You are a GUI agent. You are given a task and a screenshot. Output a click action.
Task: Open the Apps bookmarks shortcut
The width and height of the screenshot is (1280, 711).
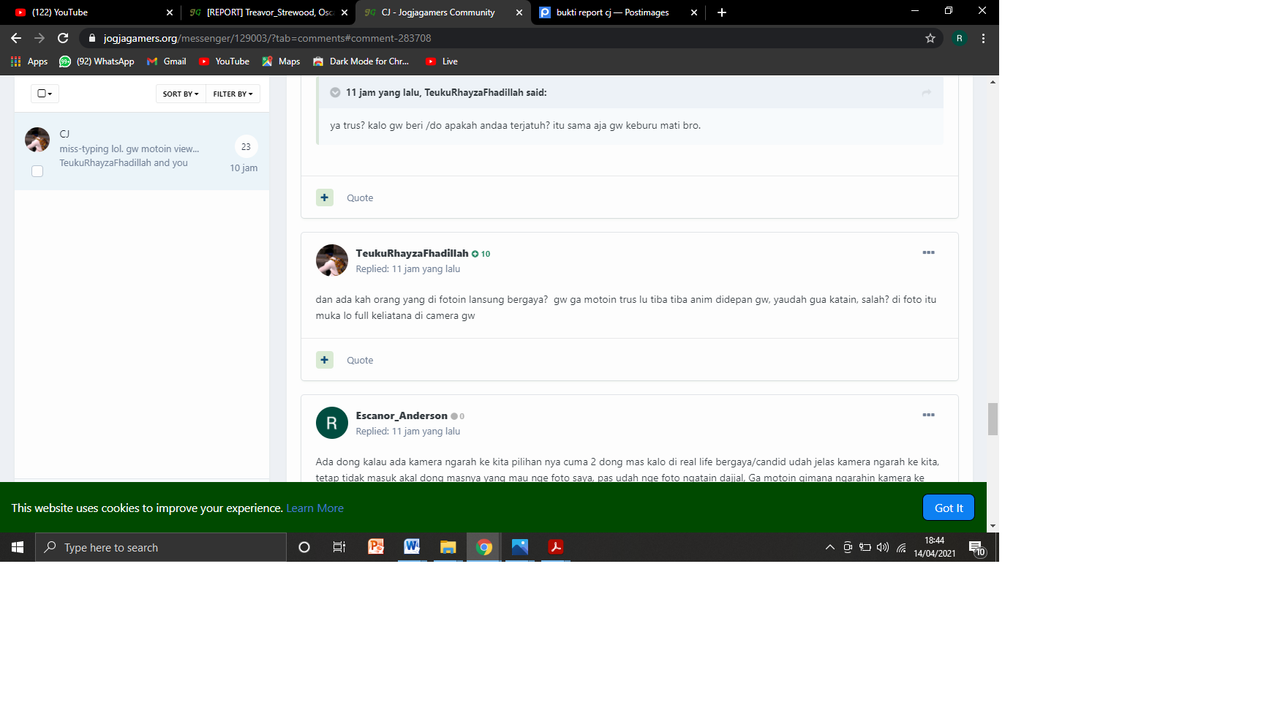(29, 61)
